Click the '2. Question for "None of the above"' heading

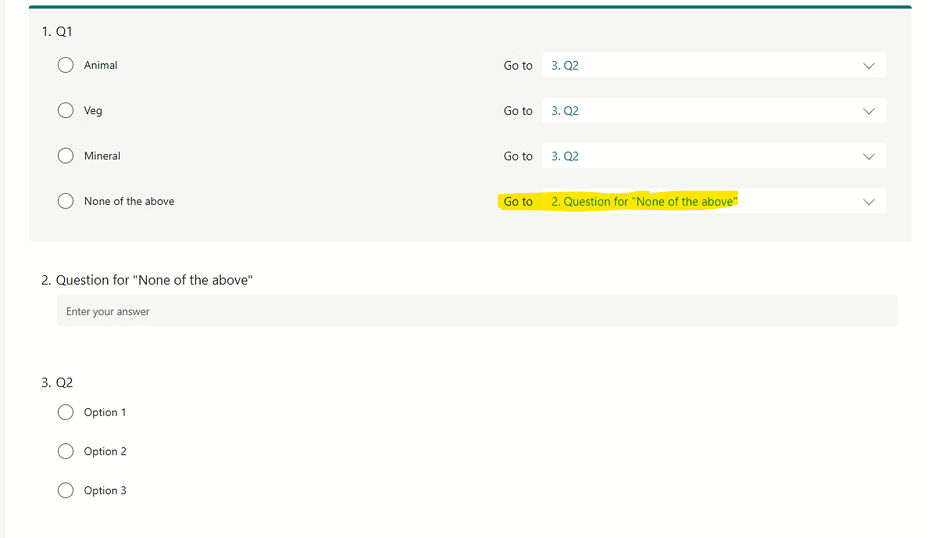click(x=147, y=280)
